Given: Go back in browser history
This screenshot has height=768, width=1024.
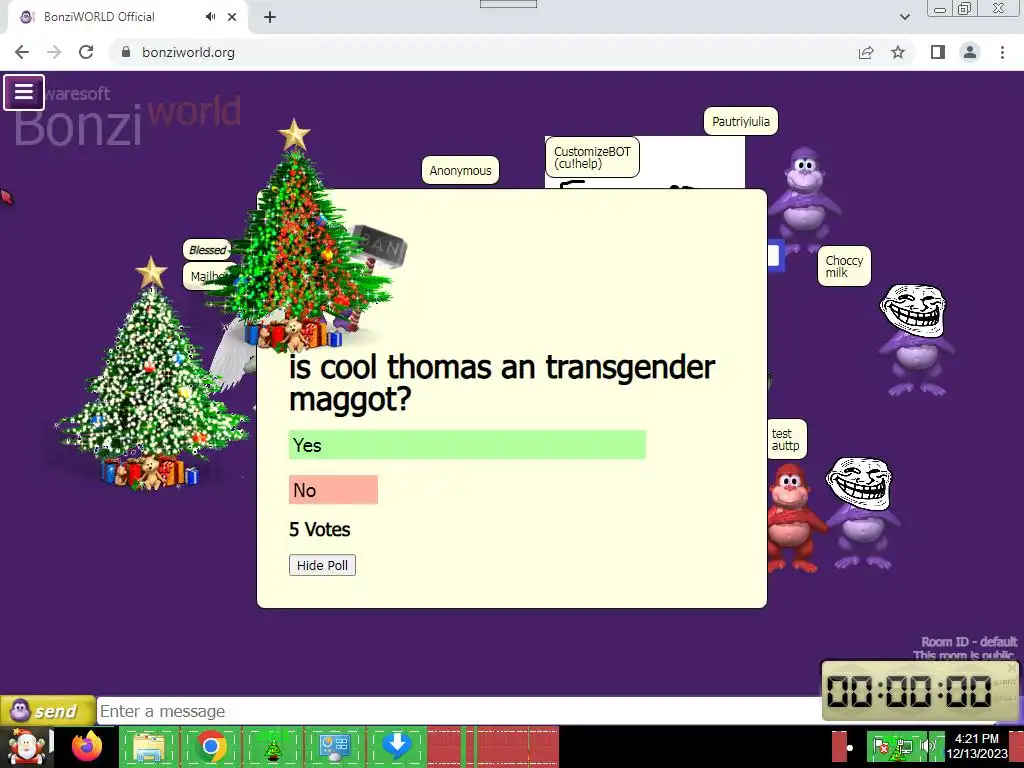Looking at the screenshot, I should coord(22,52).
